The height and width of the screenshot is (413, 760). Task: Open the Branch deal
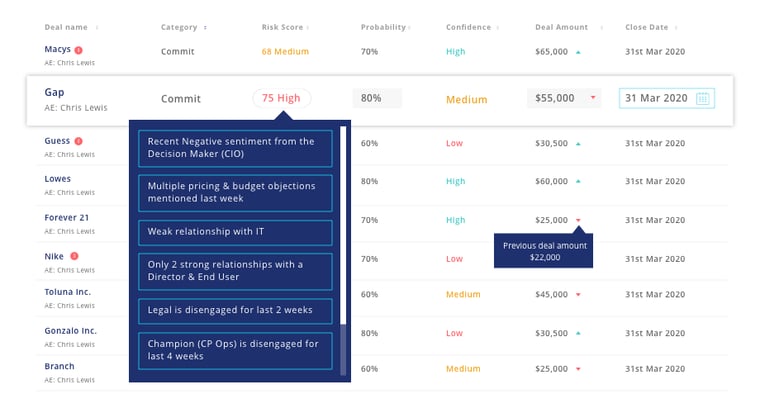pos(59,366)
